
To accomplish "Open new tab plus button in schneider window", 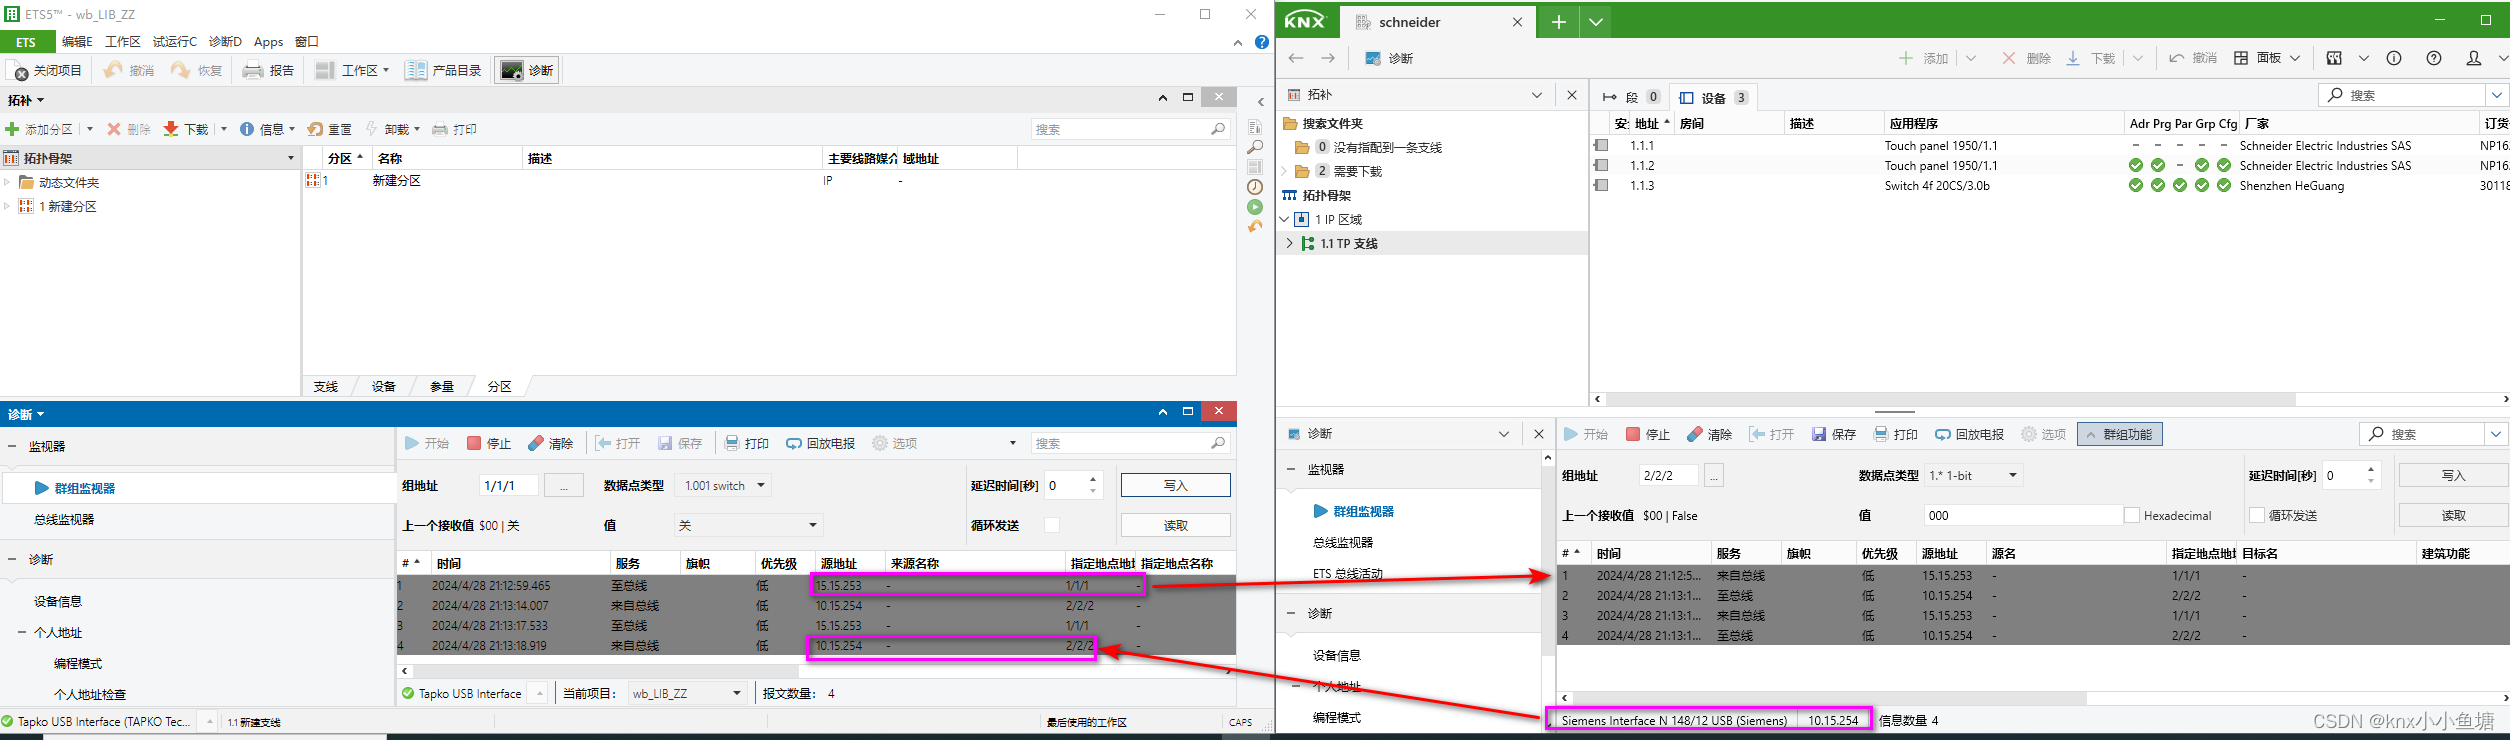I will pos(1559,22).
